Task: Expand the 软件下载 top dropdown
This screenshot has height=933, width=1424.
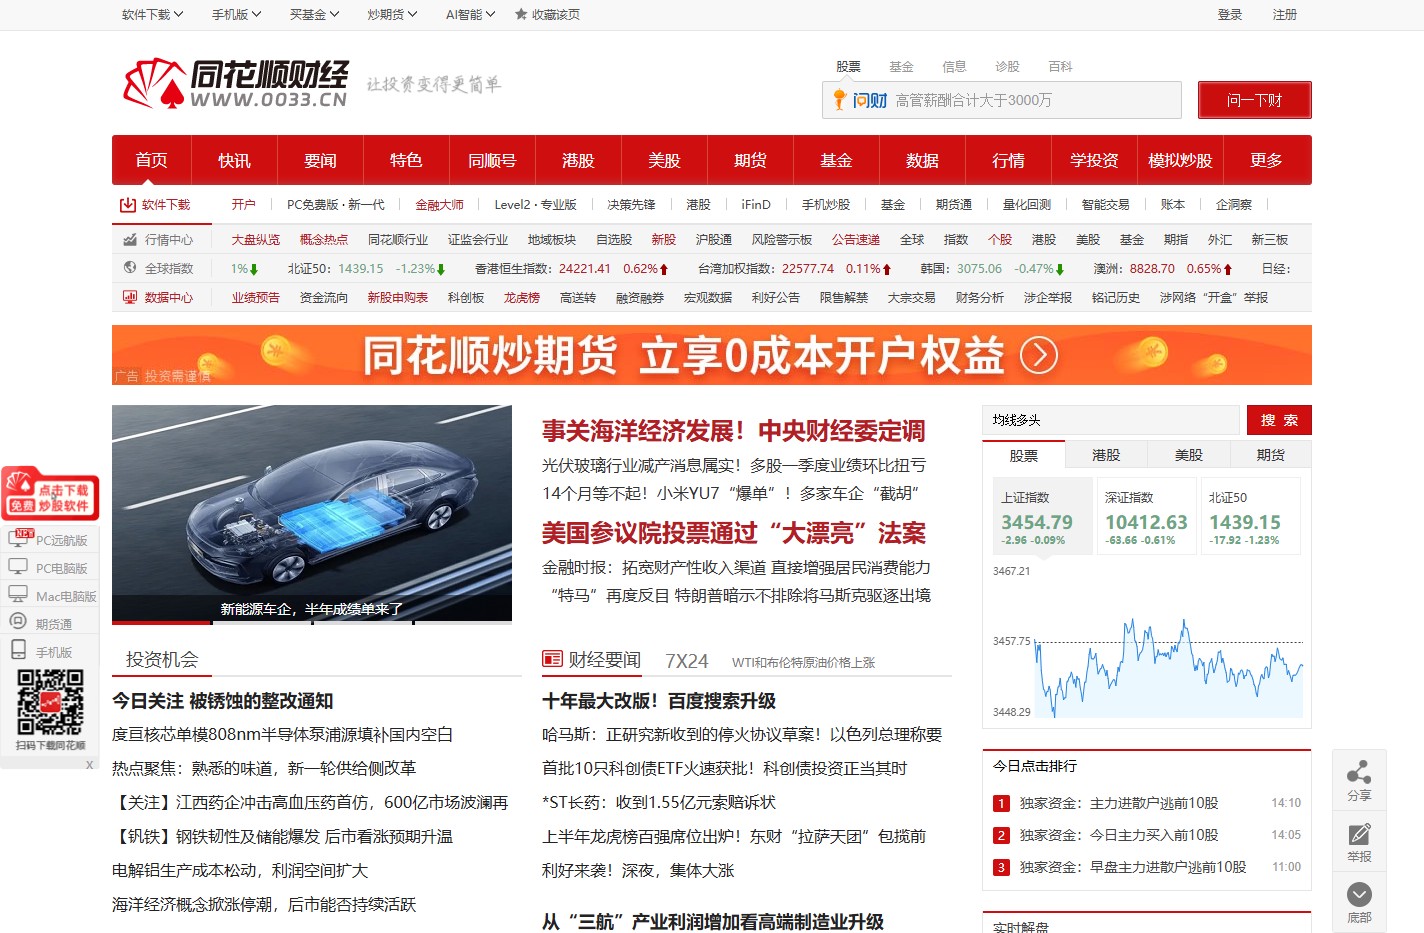Action: pos(153,14)
